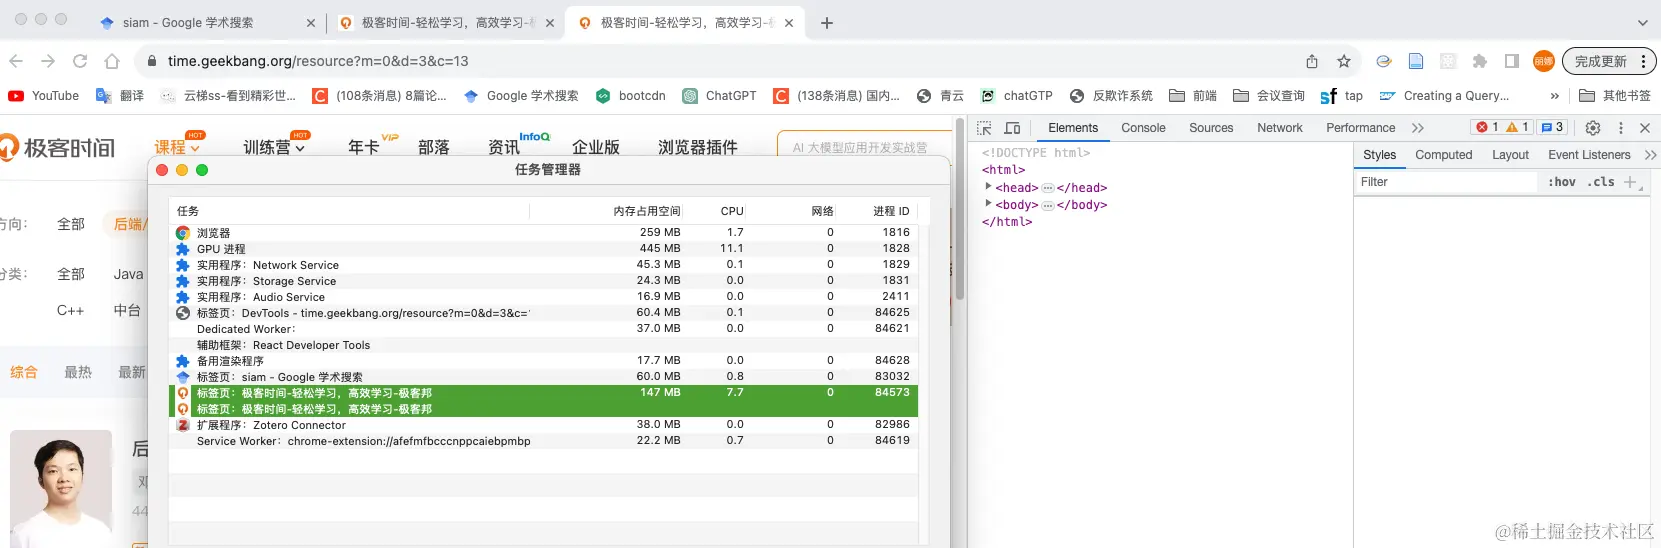The height and width of the screenshot is (548, 1661).
Task: Toggle the .cls element classes panel
Action: pyautogui.click(x=1601, y=182)
